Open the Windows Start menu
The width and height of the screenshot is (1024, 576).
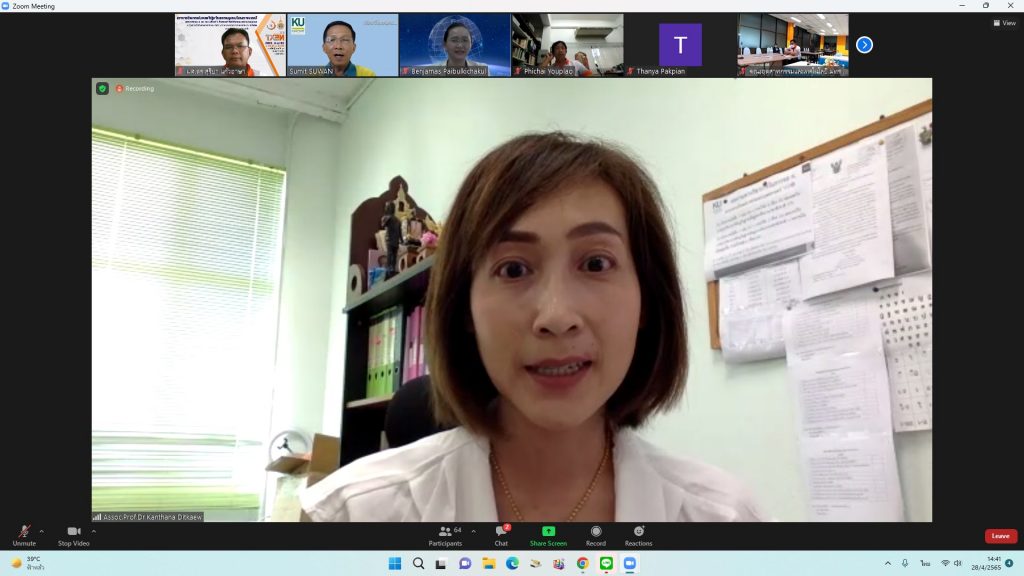(x=394, y=564)
